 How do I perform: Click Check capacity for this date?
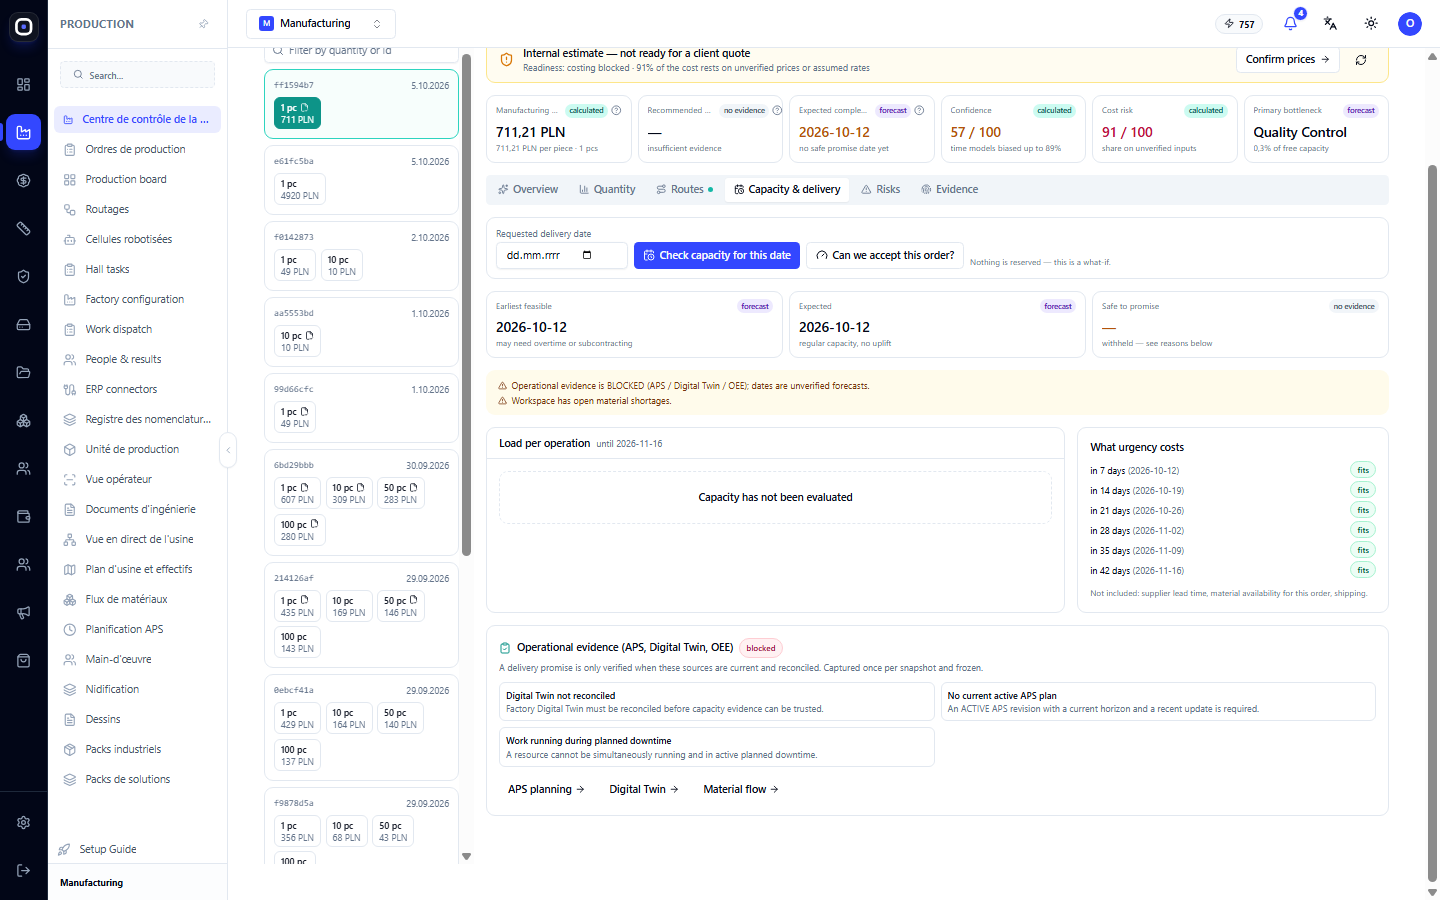click(717, 256)
